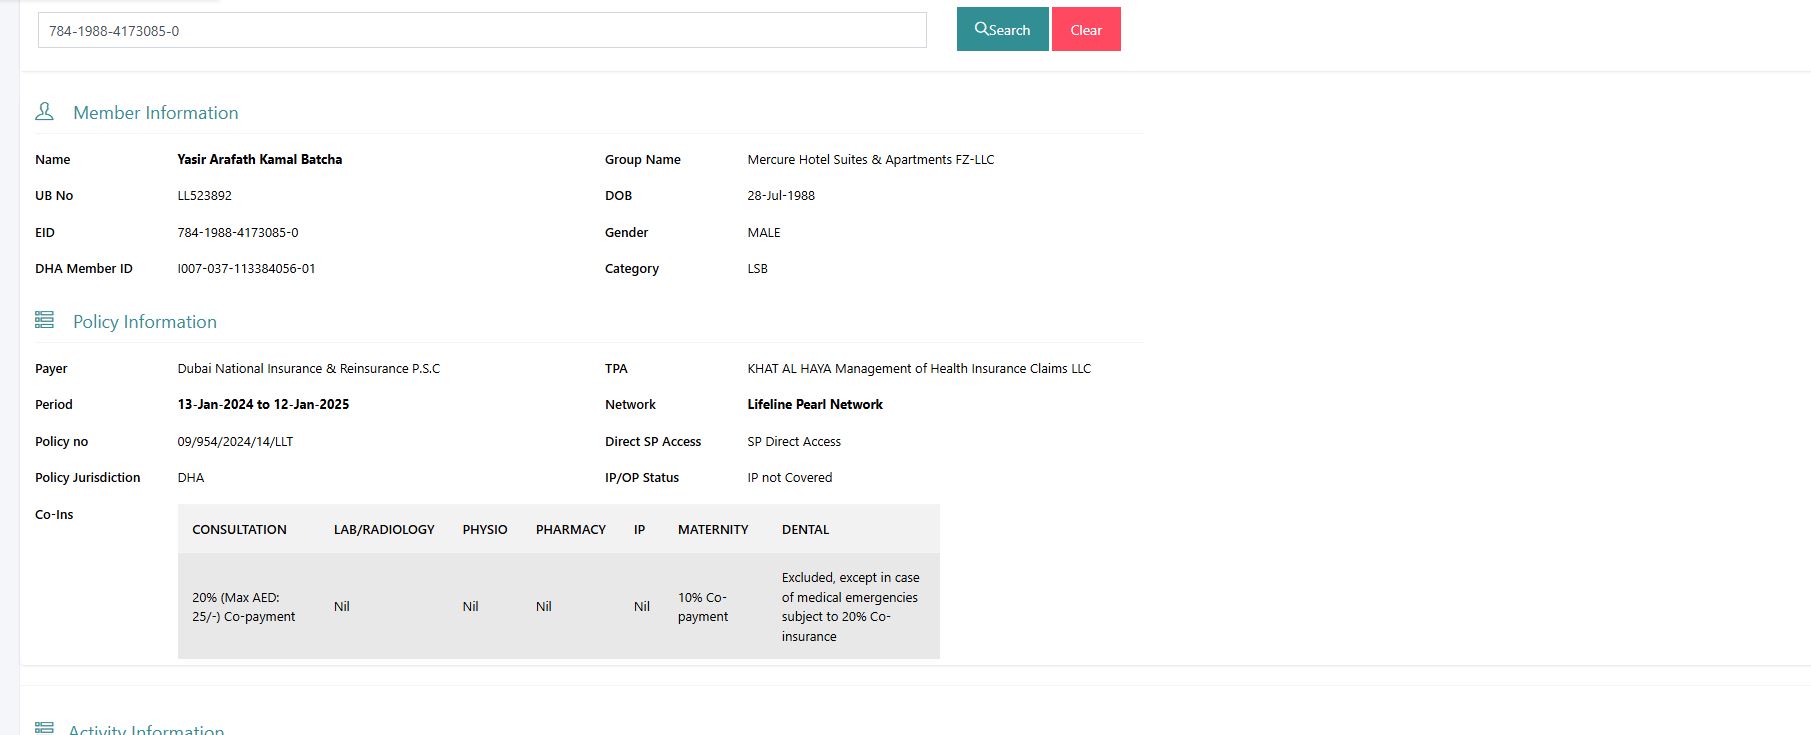Select the MATERNITY column header
Image resolution: width=1811 pixels, height=735 pixels.
pos(713,530)
